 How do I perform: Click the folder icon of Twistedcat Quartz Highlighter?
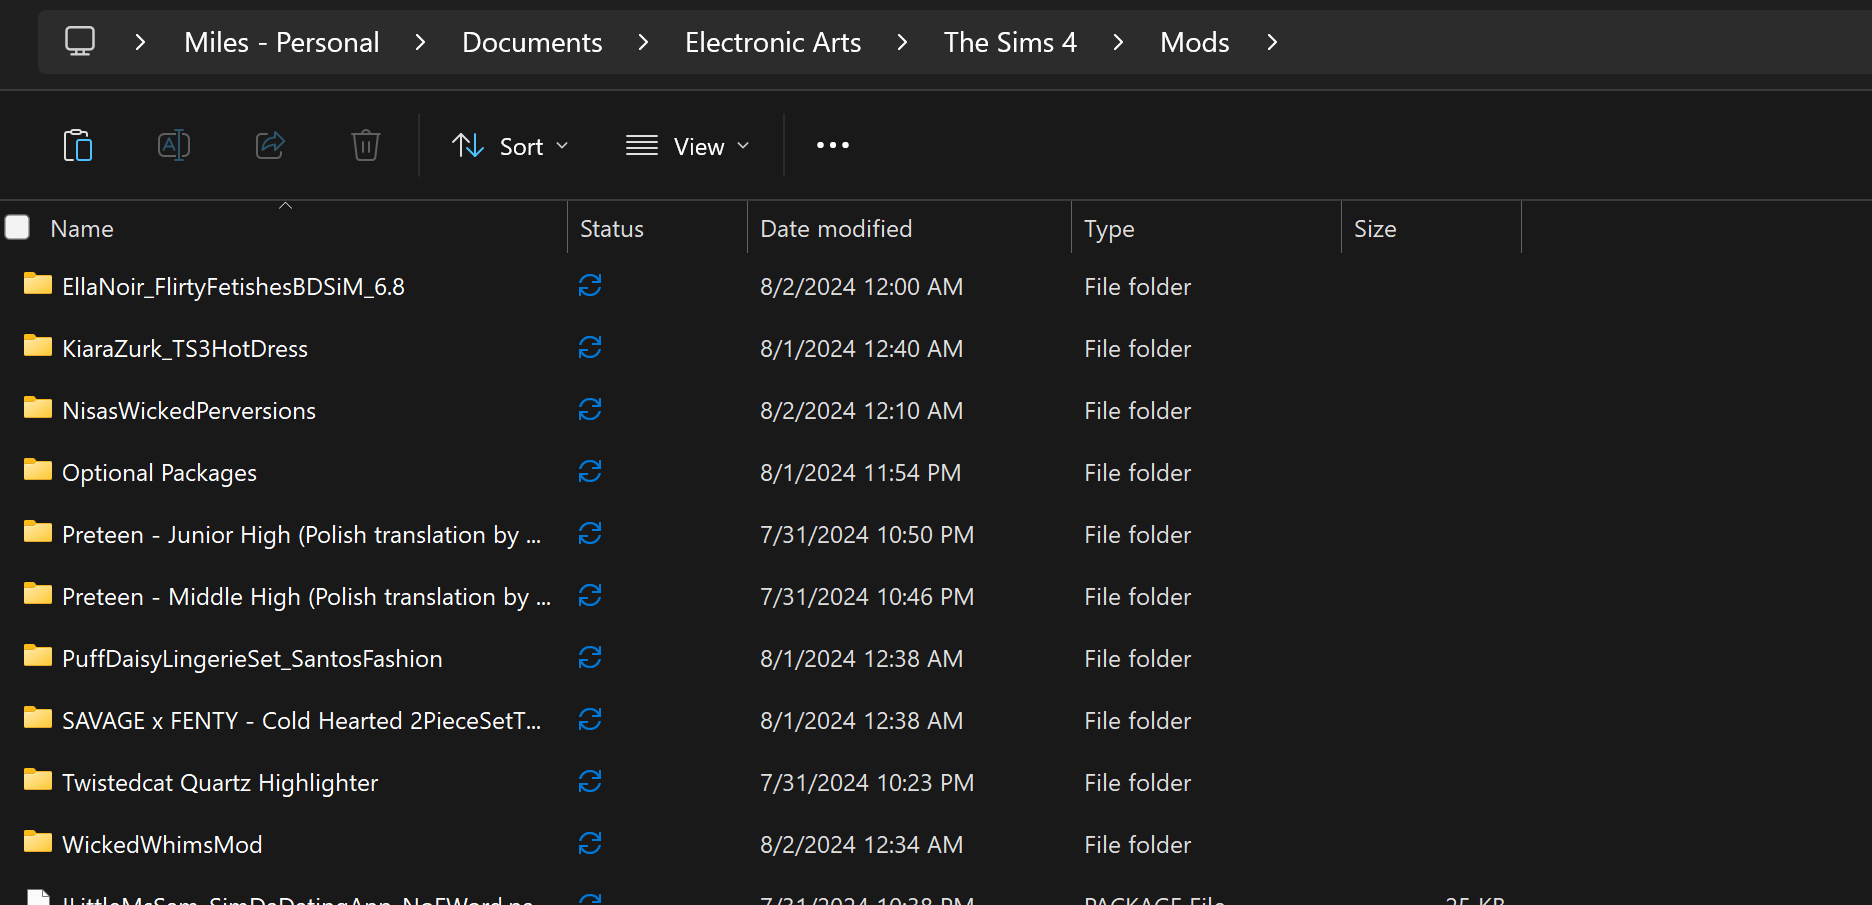(x=38, y=780)
